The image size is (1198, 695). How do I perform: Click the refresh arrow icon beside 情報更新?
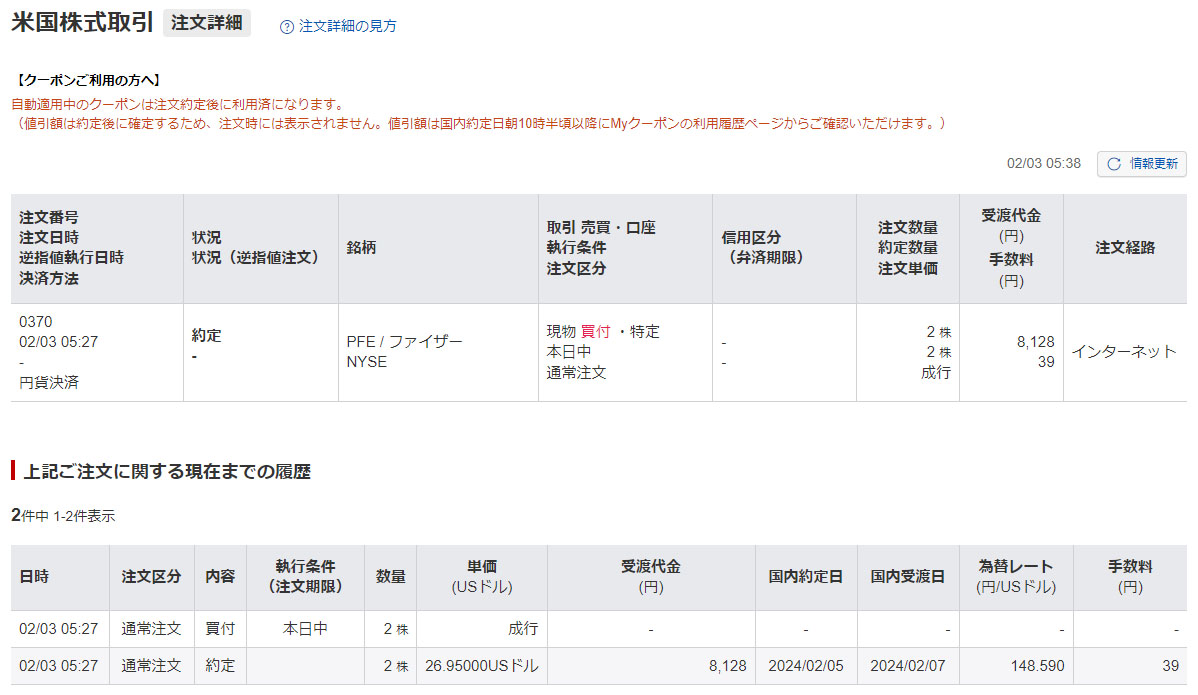[1114, 164]
